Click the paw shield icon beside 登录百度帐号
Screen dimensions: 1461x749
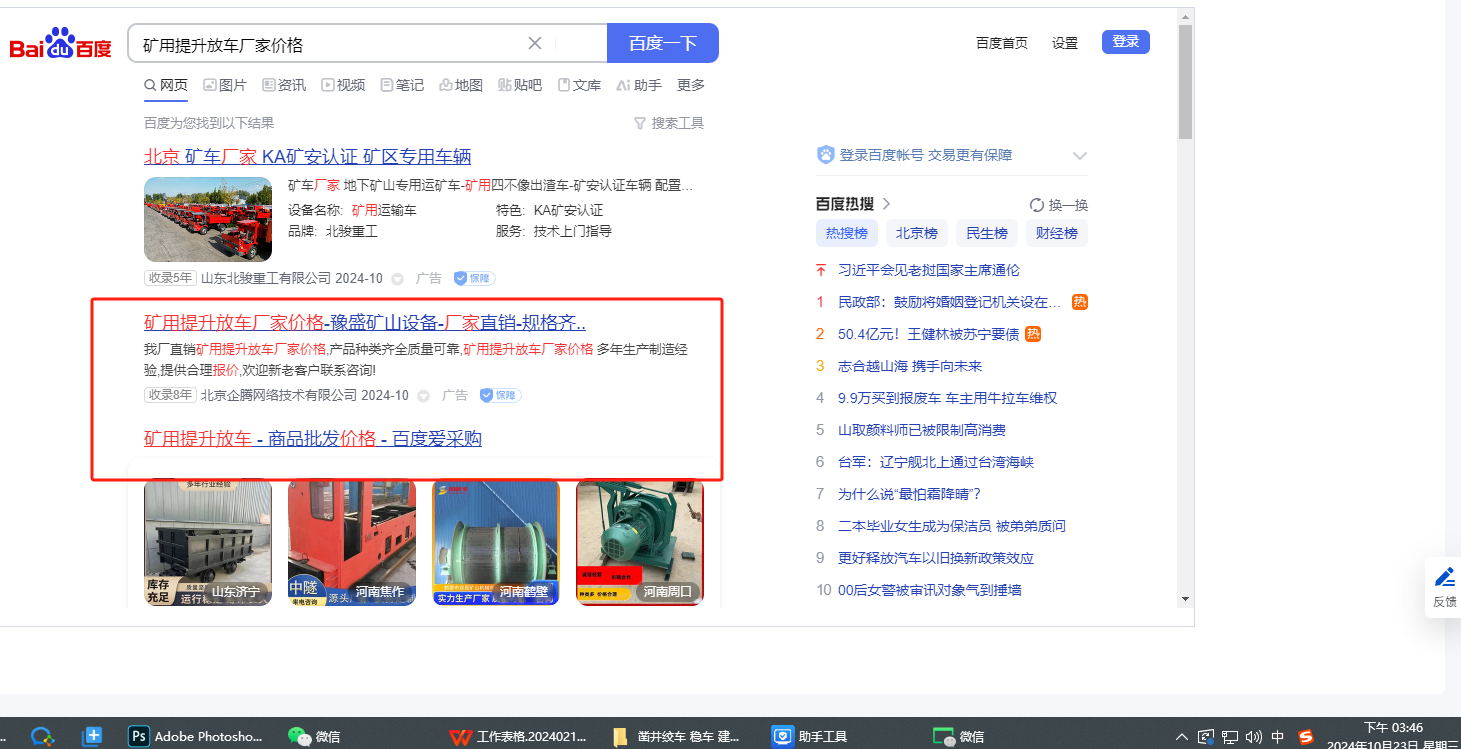click(825, 155)
